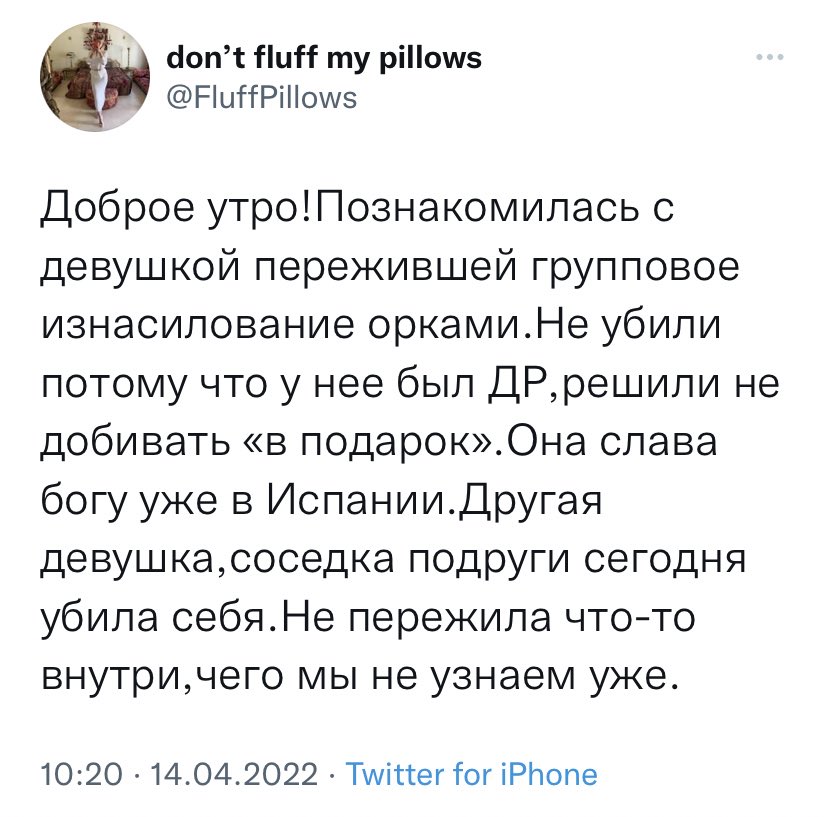
Task: Select the word "узнаем" in the last line
Action: (x=503, y=677)
